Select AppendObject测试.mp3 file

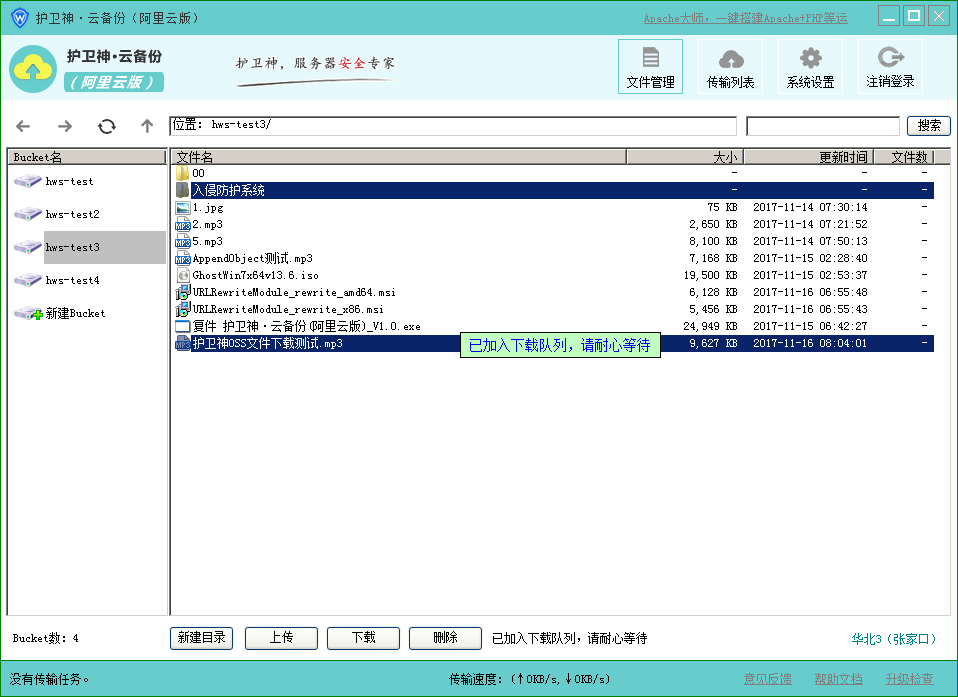(x=553, y=258)
